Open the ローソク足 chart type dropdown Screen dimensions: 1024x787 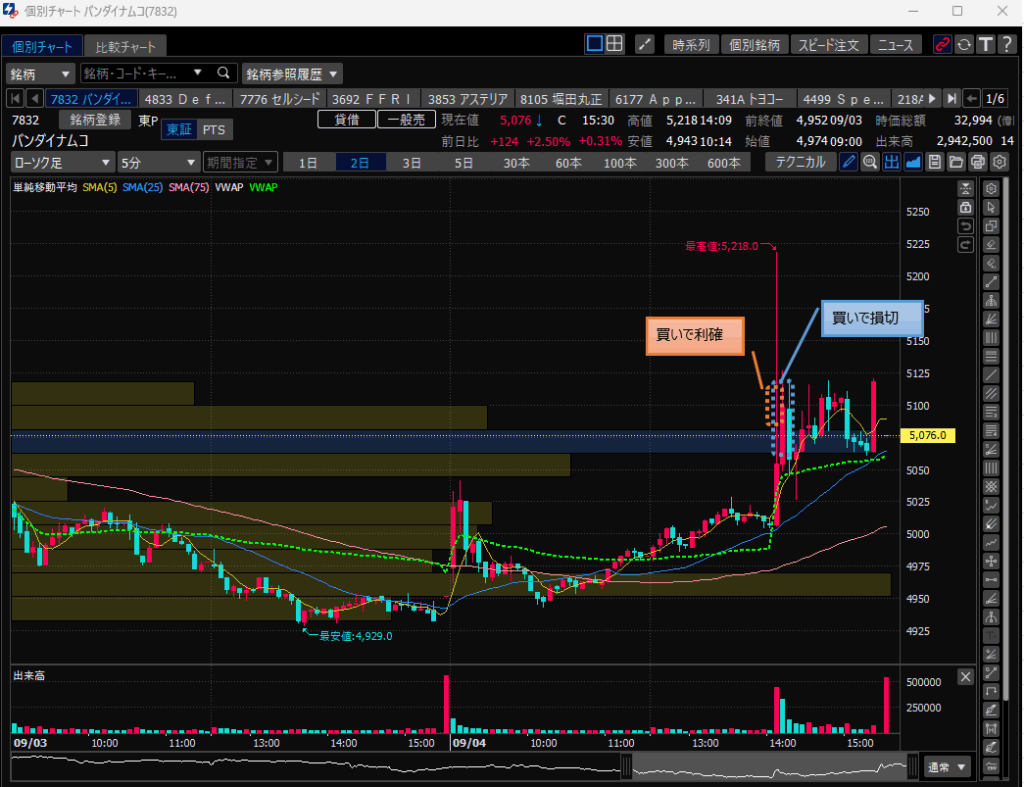click(62, 162)
